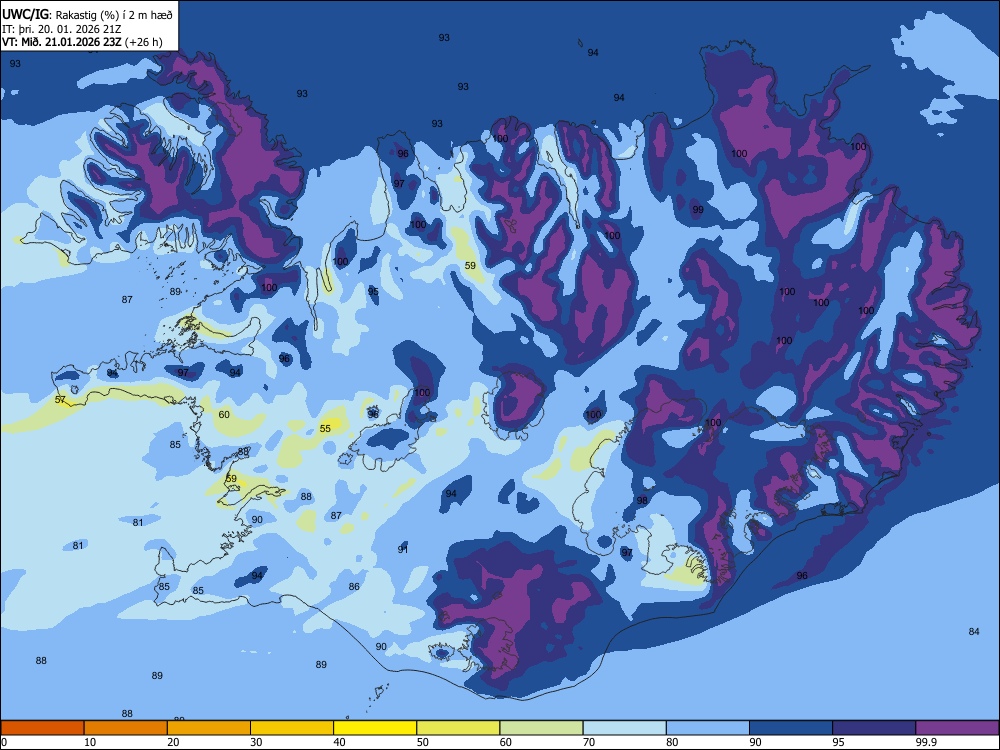Click the '95' humidity value on the map
1000x750 pixels.
coord(373,291)
